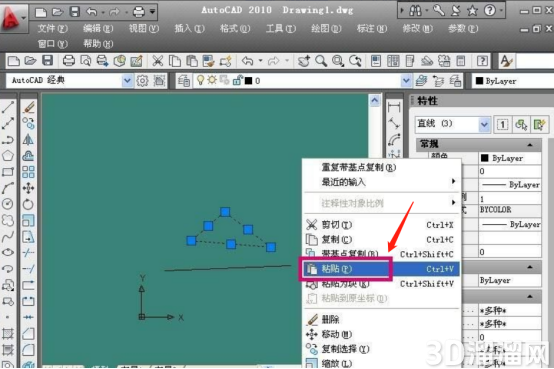Open the quick access toolbar customize arrow
This screenshot has width=554, height=369.
(152, 12)
